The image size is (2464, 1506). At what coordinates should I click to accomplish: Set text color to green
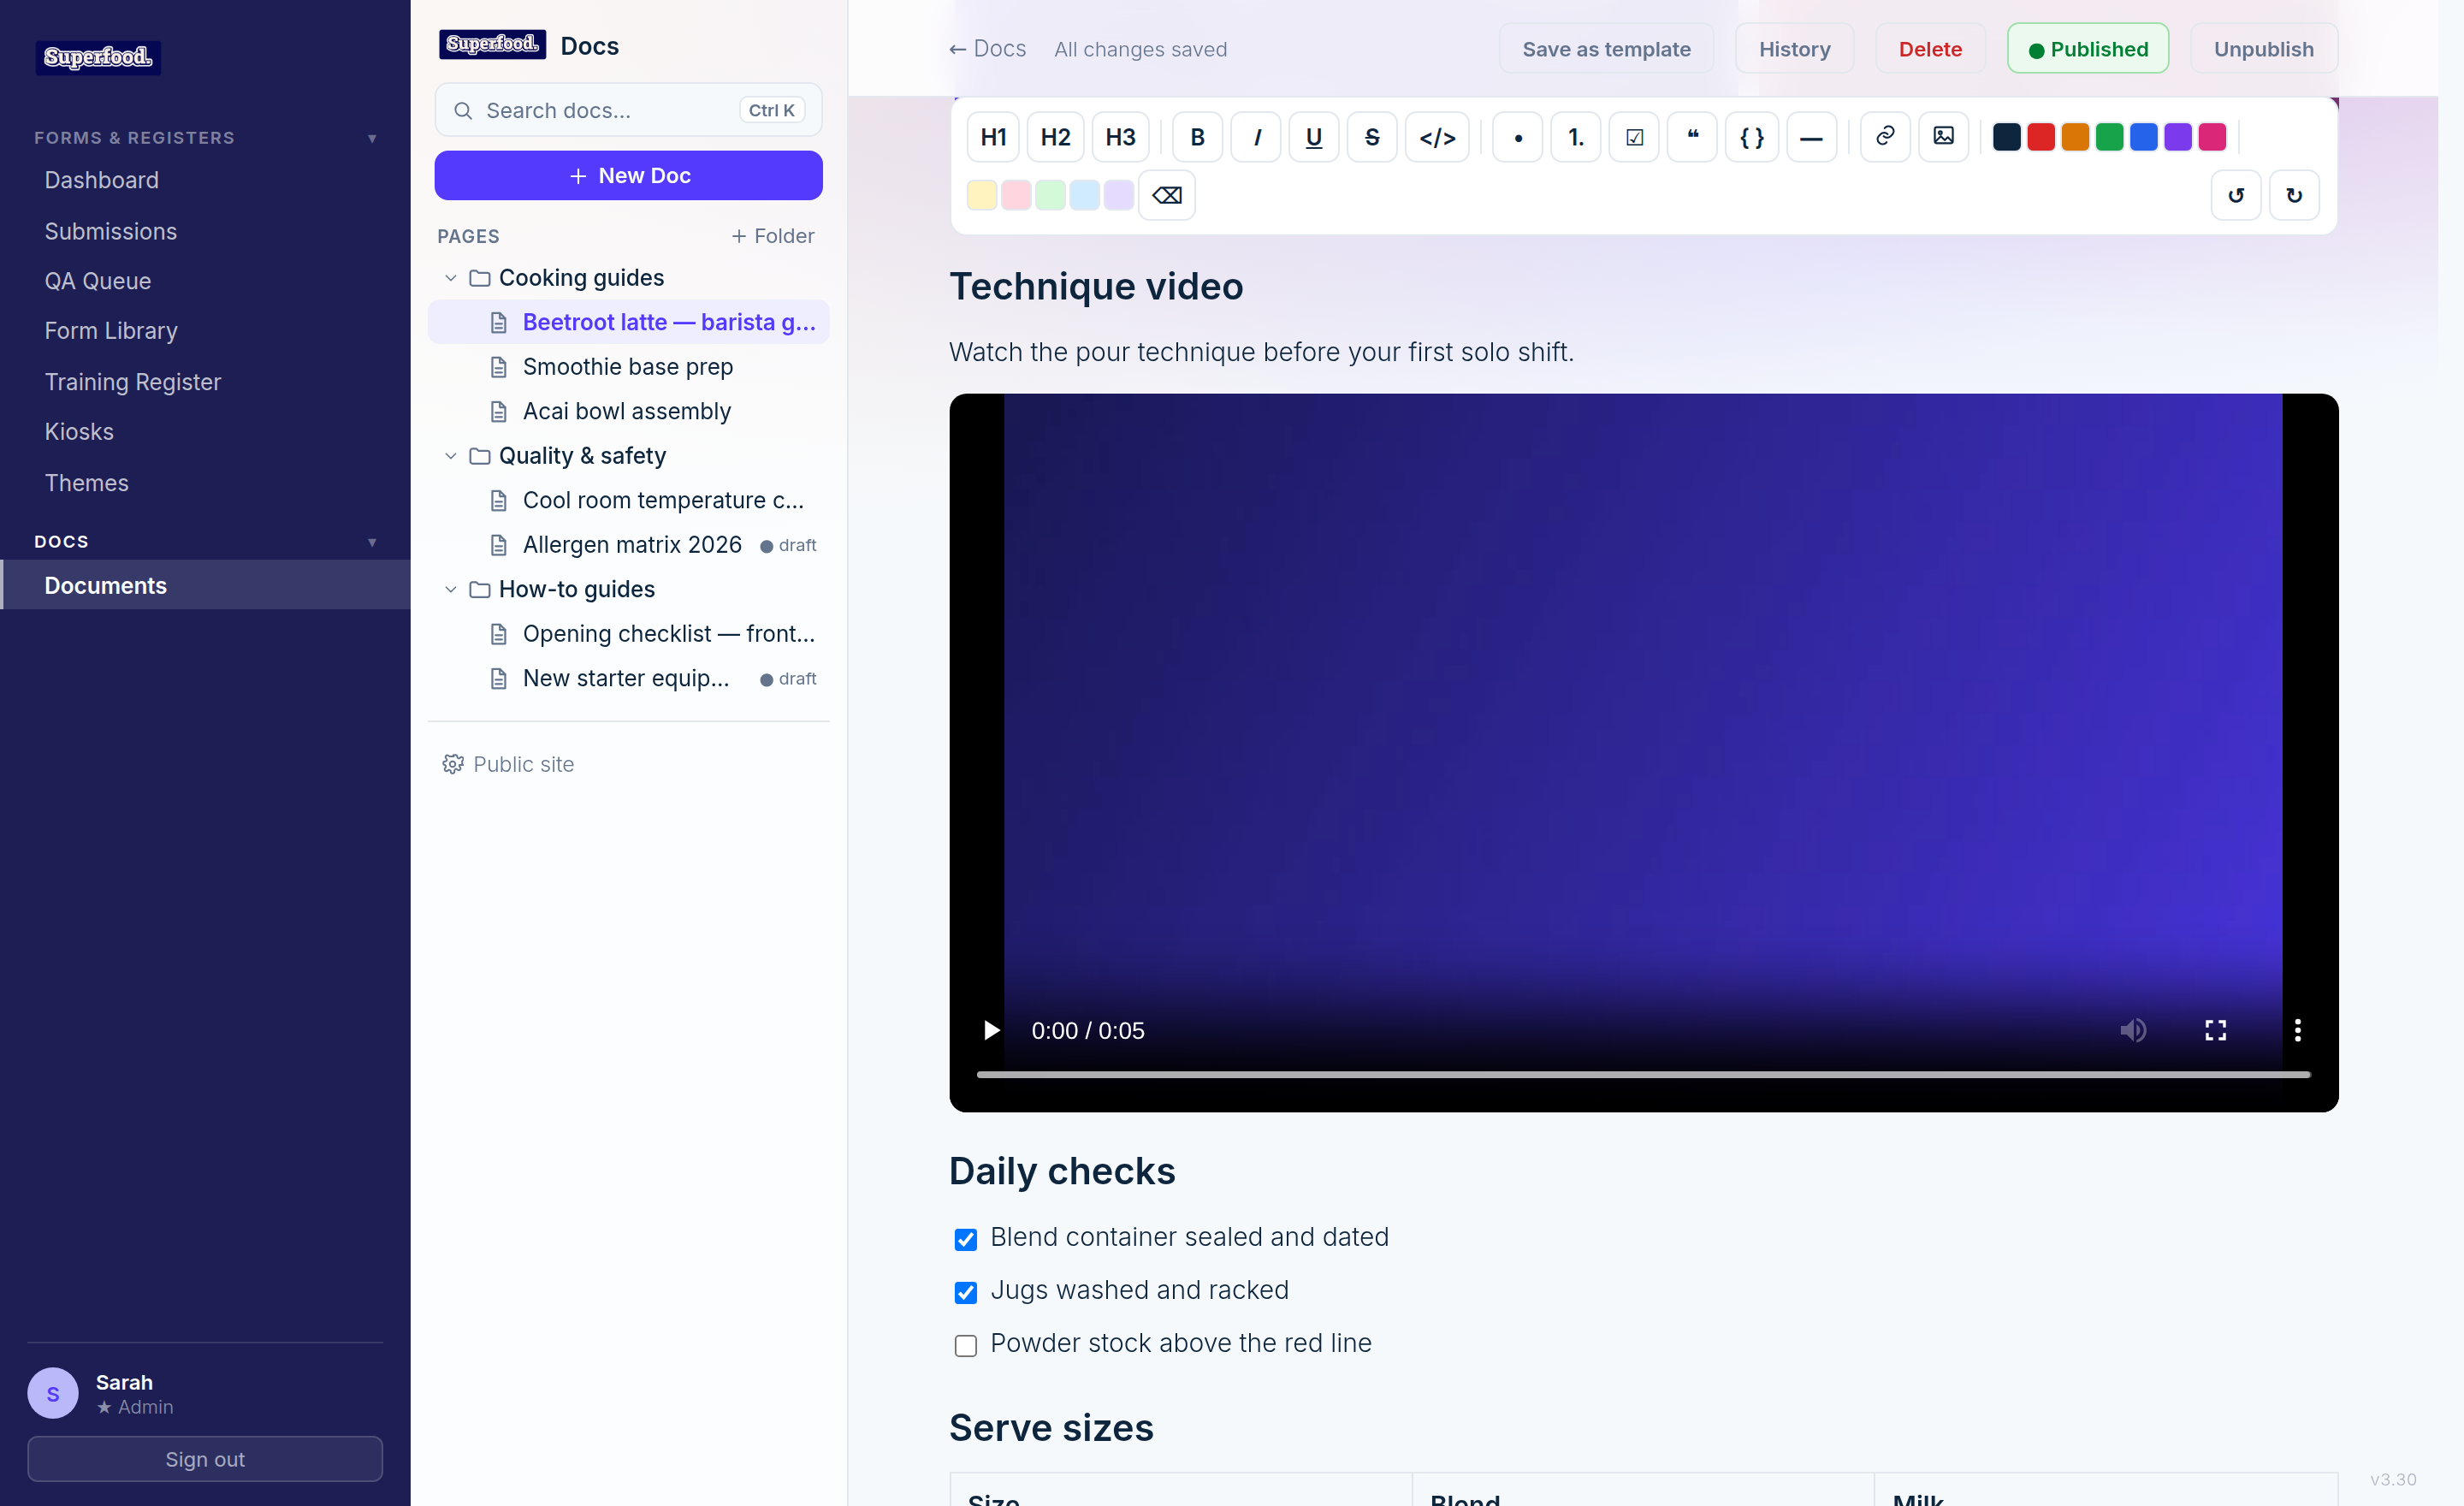[x=2109, y=137]
